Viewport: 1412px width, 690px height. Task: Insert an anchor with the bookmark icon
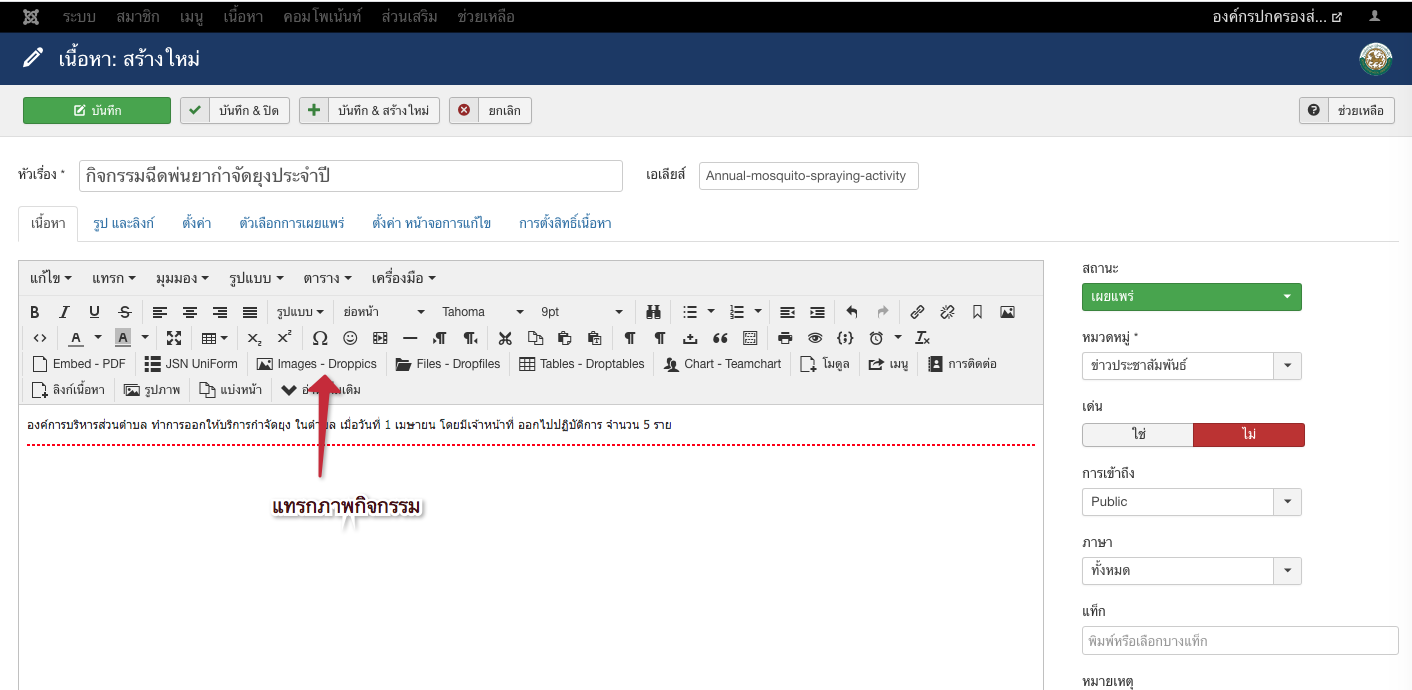click(978, 312)
